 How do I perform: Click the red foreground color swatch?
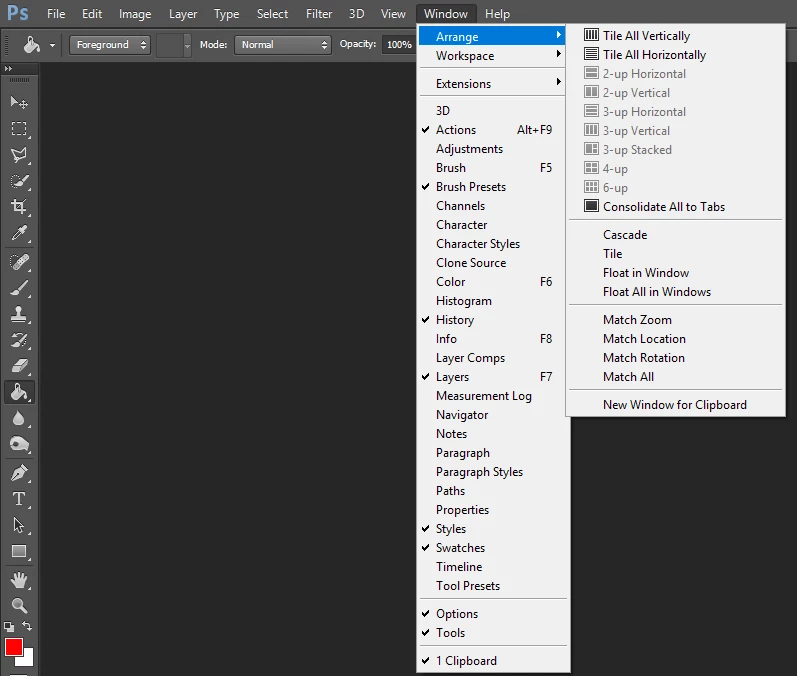click(x=13, y=647)
